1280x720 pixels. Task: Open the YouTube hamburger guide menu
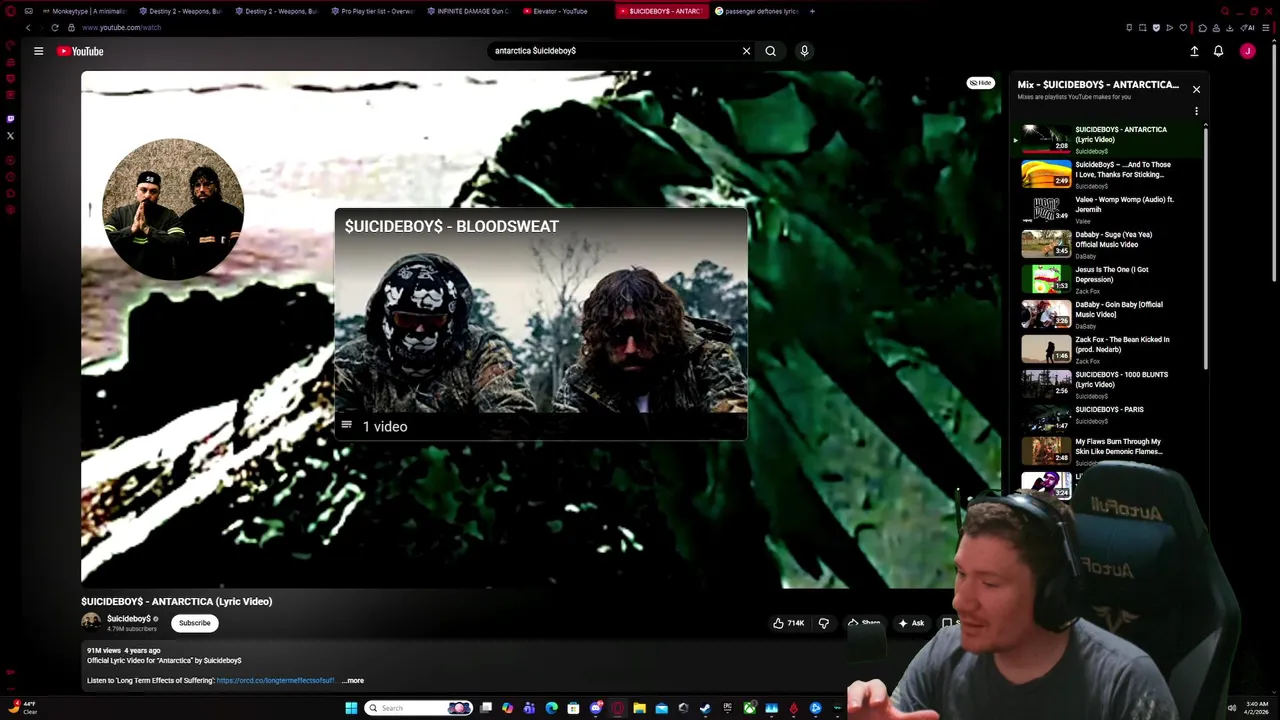(x=38, y=51)
